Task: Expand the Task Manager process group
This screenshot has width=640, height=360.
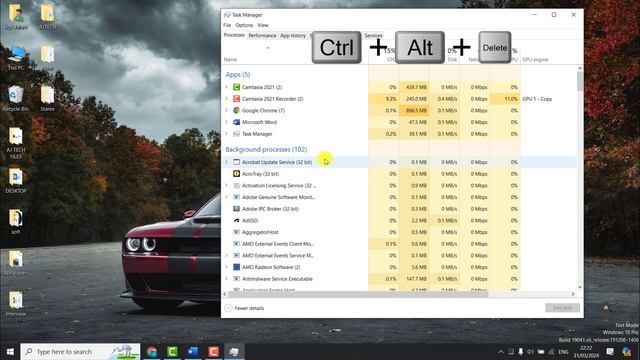Action: tap(227, 134)
